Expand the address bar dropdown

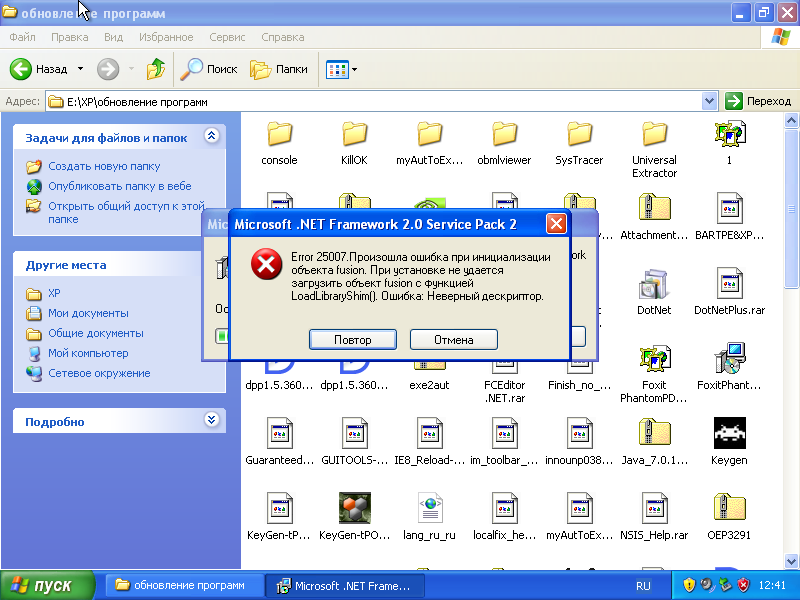click(x=709, y=101)
